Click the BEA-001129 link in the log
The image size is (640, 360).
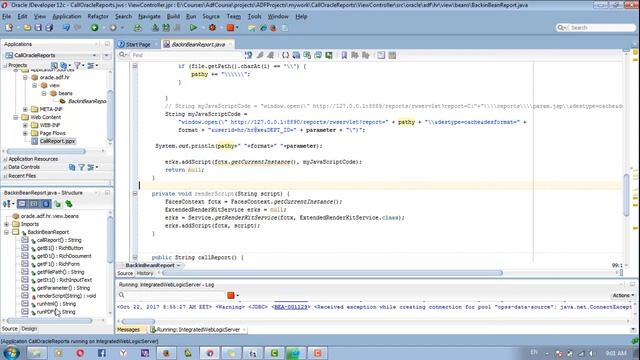click(x=291, y=307)
